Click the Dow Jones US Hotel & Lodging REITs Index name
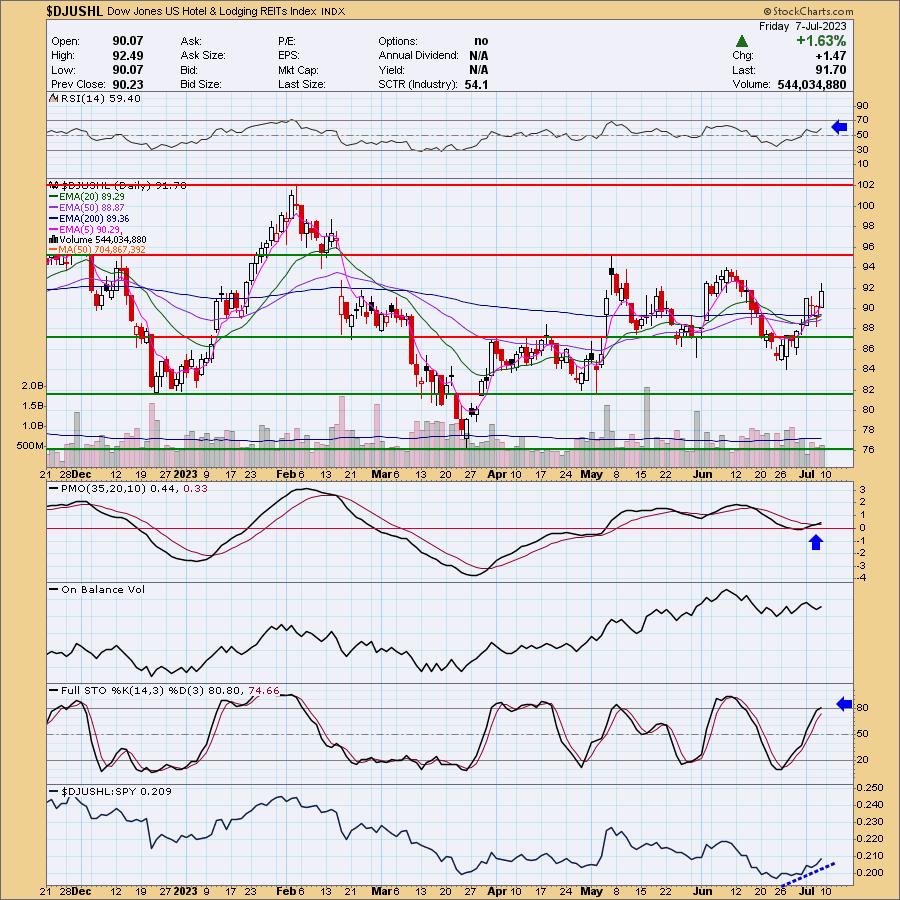This screenshot has height=900, width=900. click(x=211, y=11)
